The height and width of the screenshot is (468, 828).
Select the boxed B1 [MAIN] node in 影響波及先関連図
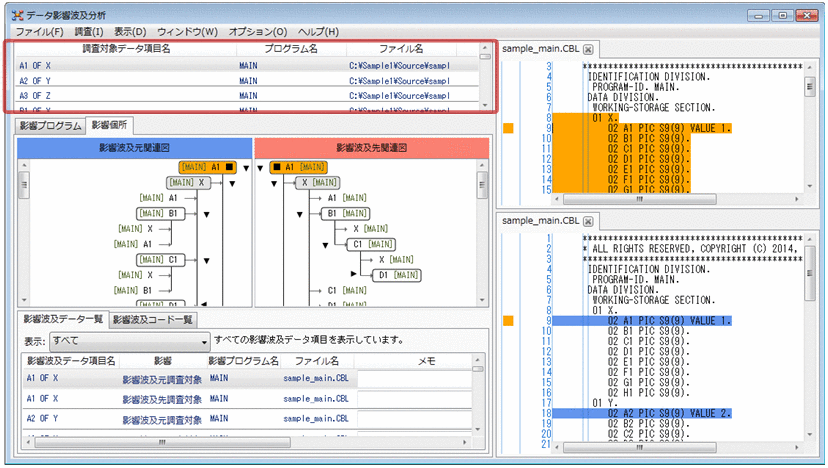coord(345,213)
